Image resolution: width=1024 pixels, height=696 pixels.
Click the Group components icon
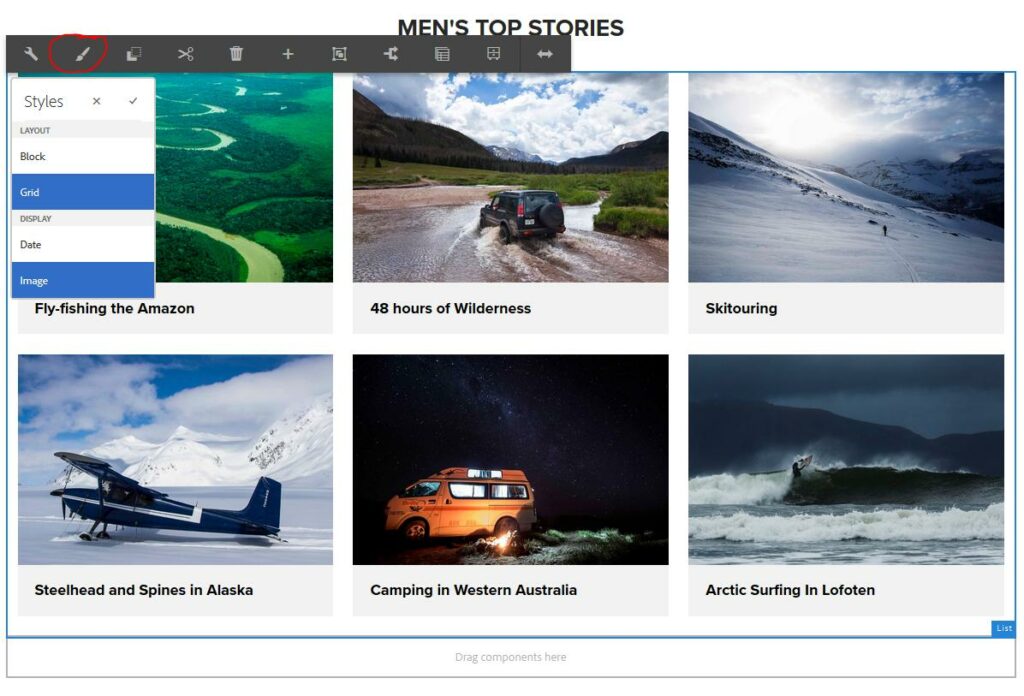(339, 54)
